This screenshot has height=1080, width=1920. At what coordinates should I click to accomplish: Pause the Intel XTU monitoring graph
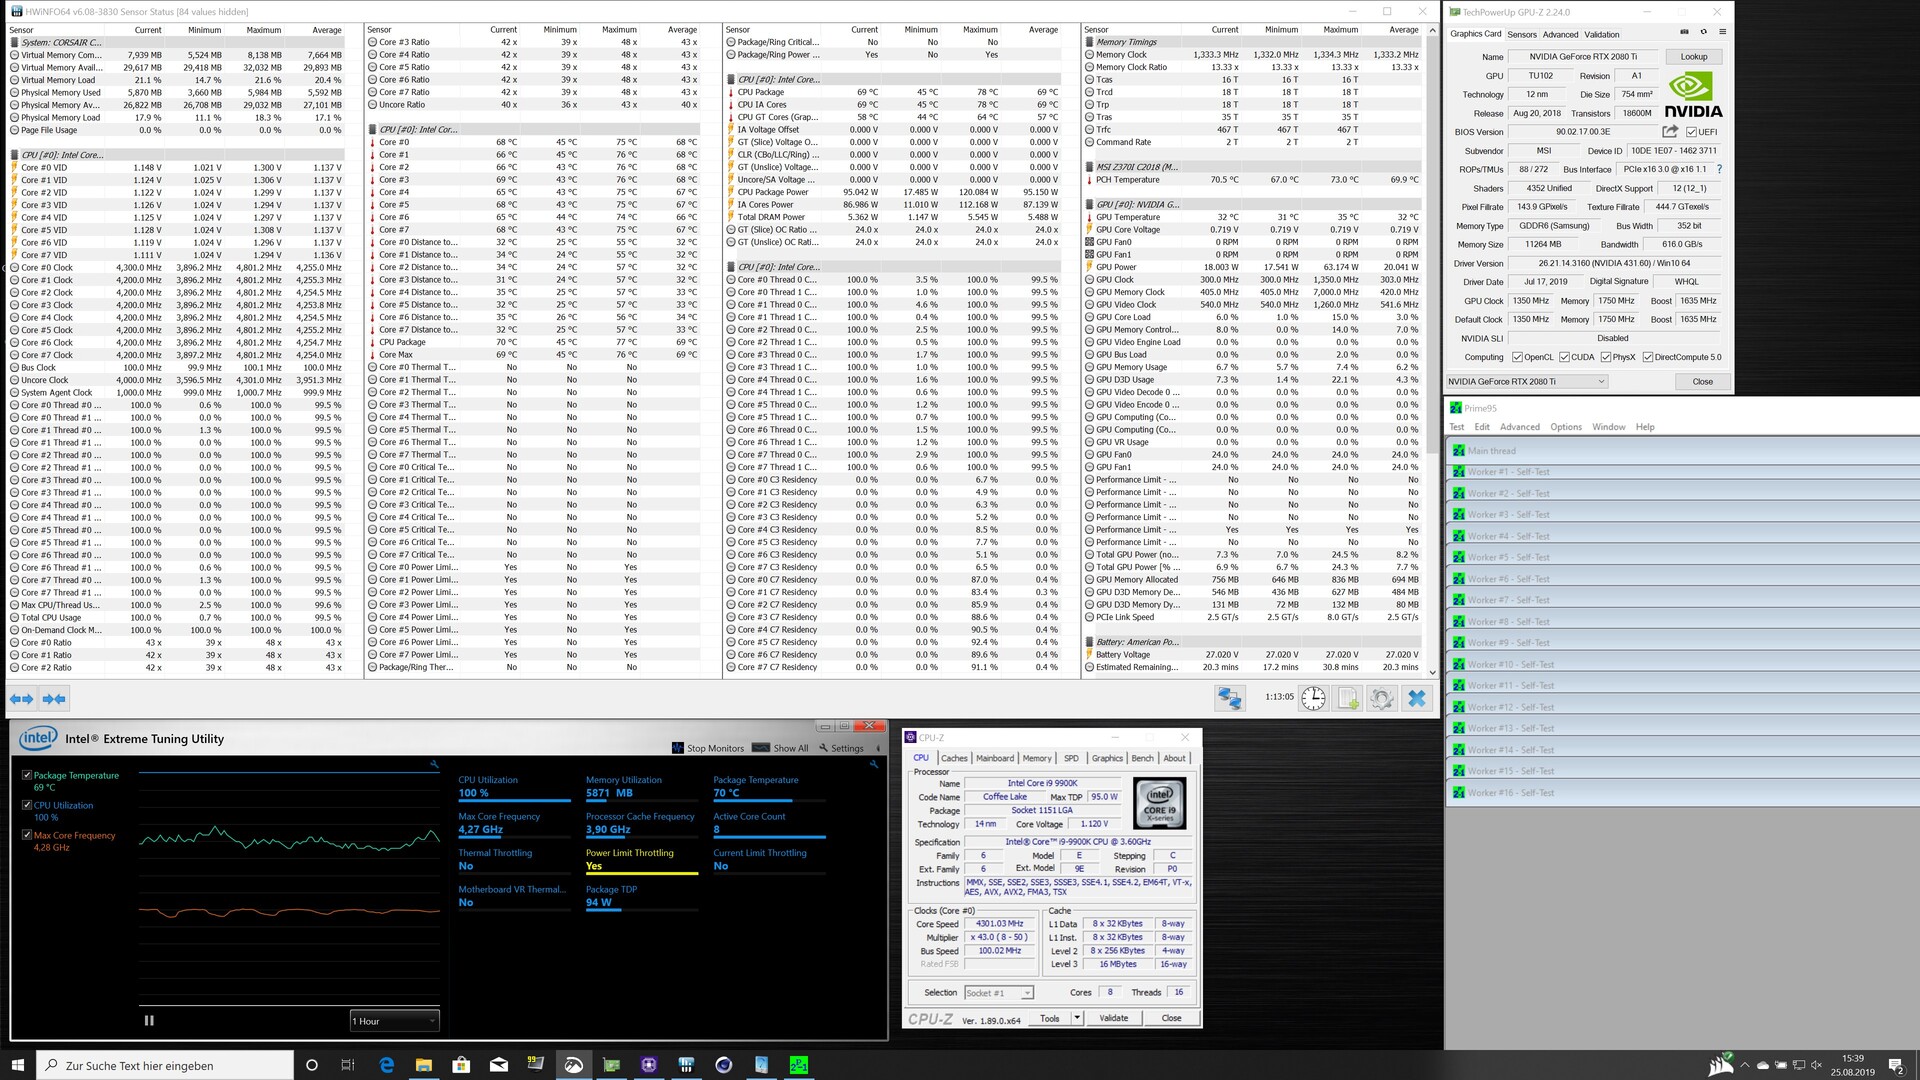149,1021
